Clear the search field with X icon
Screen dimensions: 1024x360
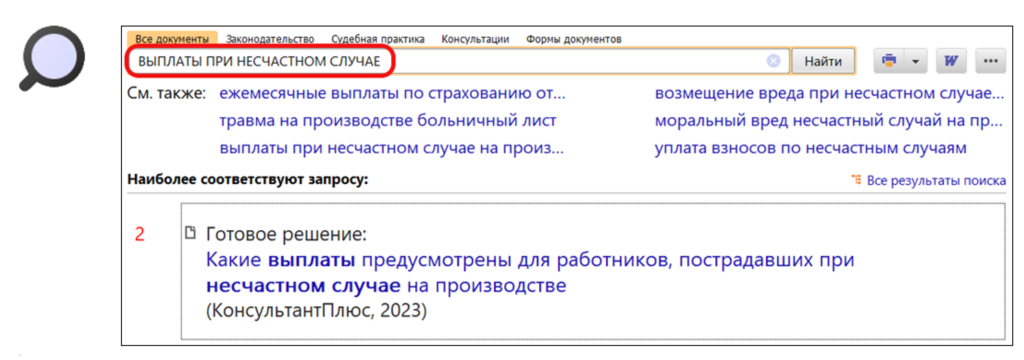(773, 61)
